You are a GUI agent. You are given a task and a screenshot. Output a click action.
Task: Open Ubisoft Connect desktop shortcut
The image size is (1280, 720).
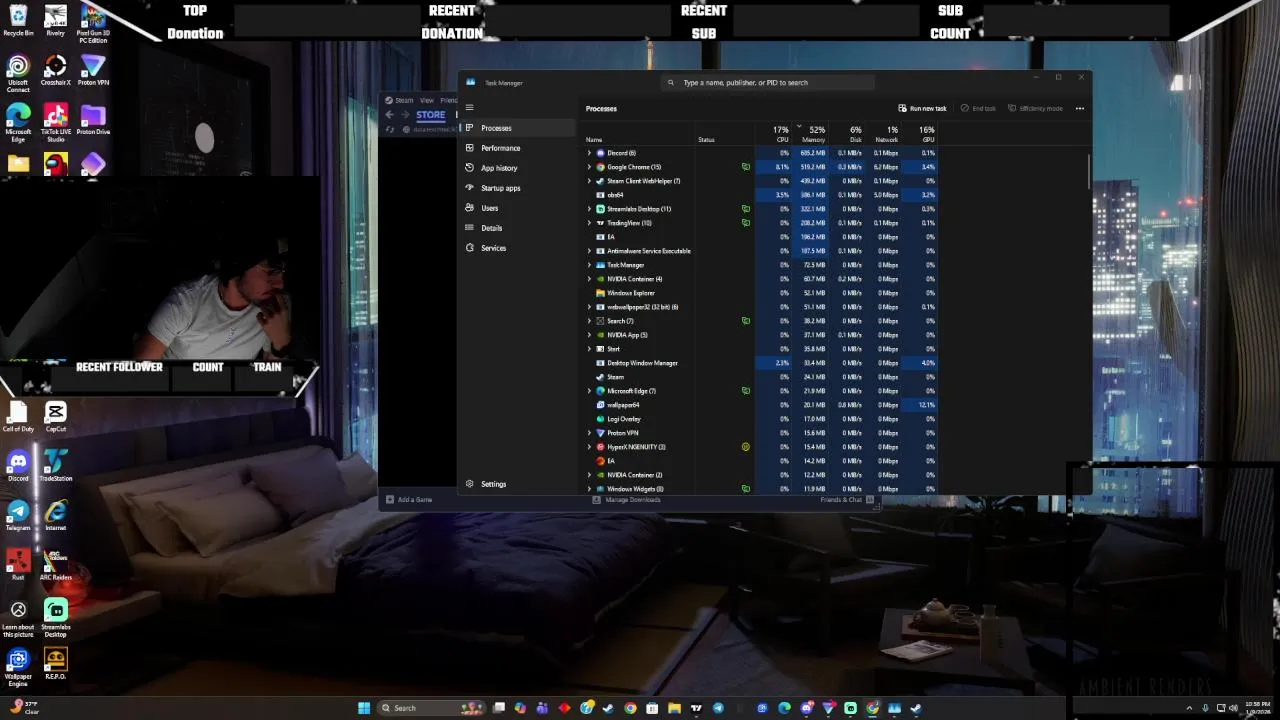coord(18,73)
